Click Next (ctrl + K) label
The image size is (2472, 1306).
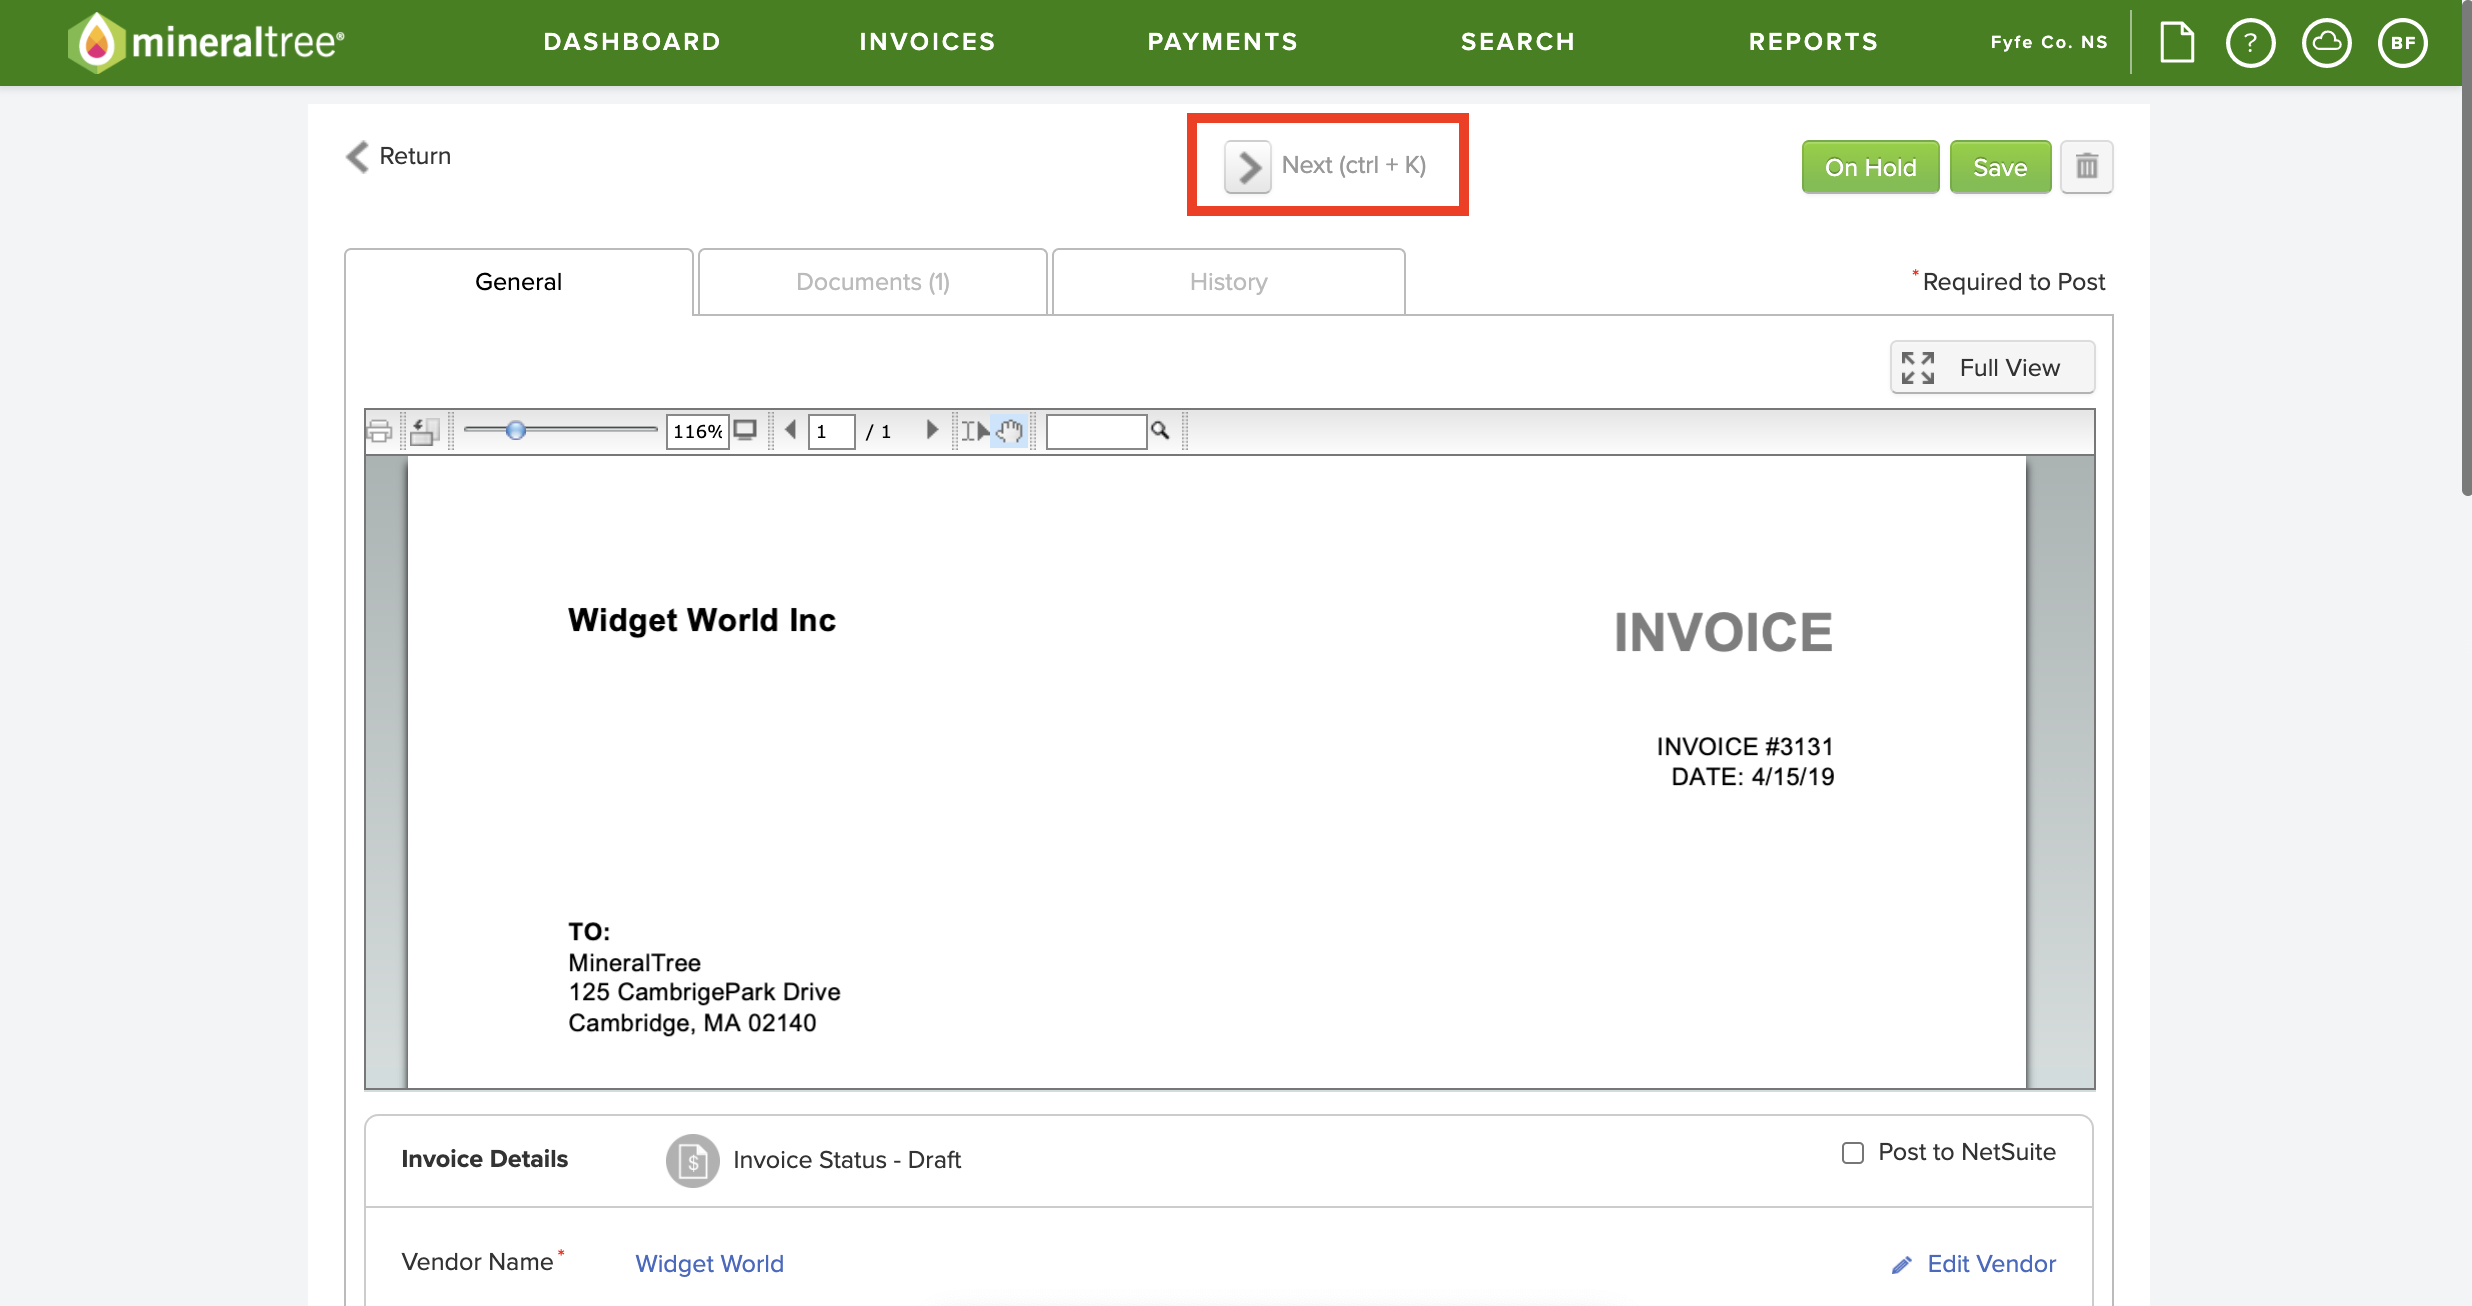point(1354,165)
